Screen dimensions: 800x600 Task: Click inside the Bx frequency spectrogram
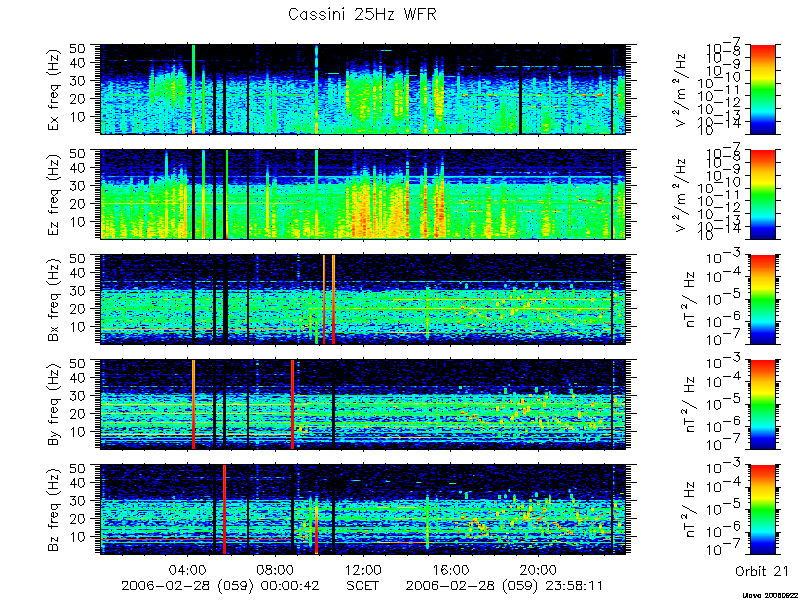click(363, 299)
